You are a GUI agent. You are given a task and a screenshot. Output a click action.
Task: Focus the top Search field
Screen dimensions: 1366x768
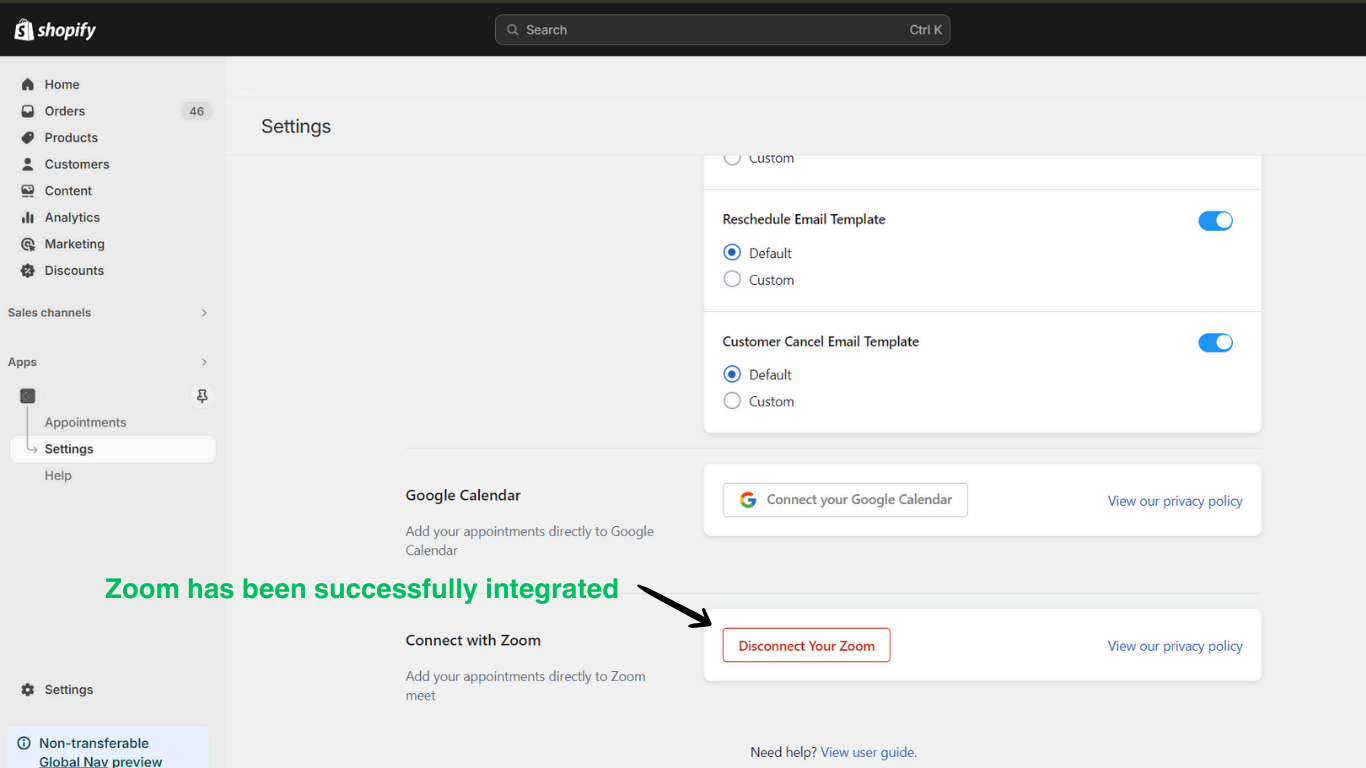click(x=722, y=30)
